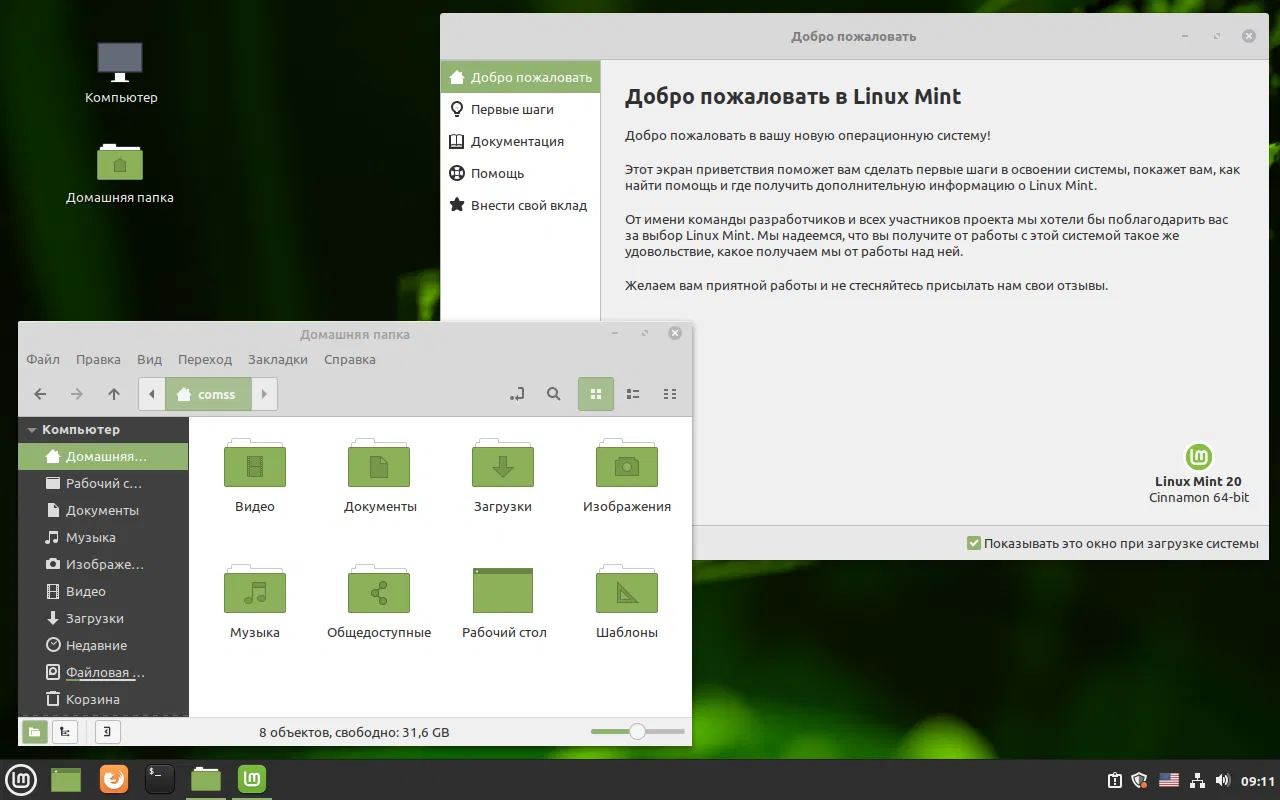Open the Update Manager shield tray icon
1280x800 pixels.
coord(1139,780)
